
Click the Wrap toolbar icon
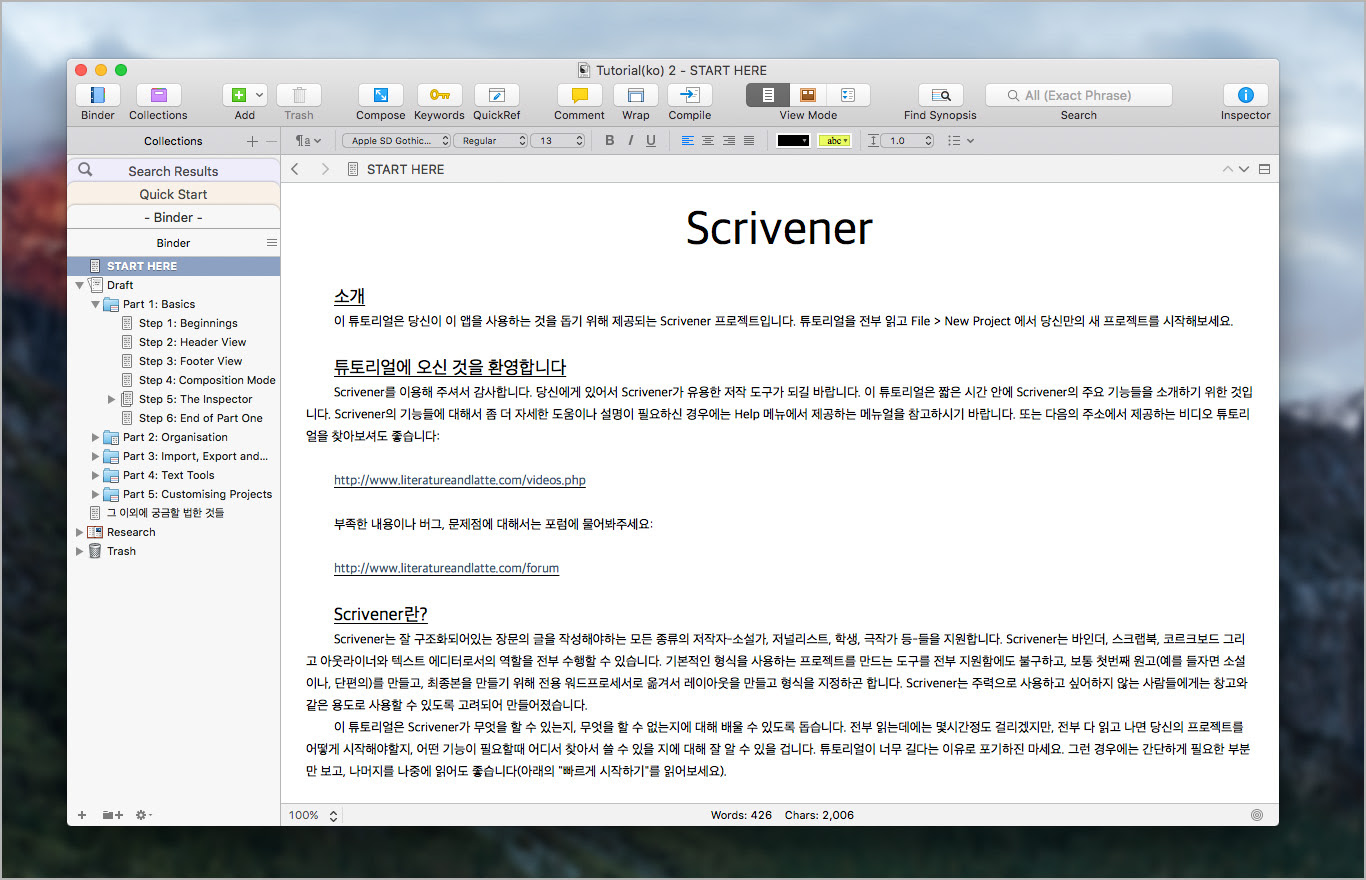click(635, 95)
